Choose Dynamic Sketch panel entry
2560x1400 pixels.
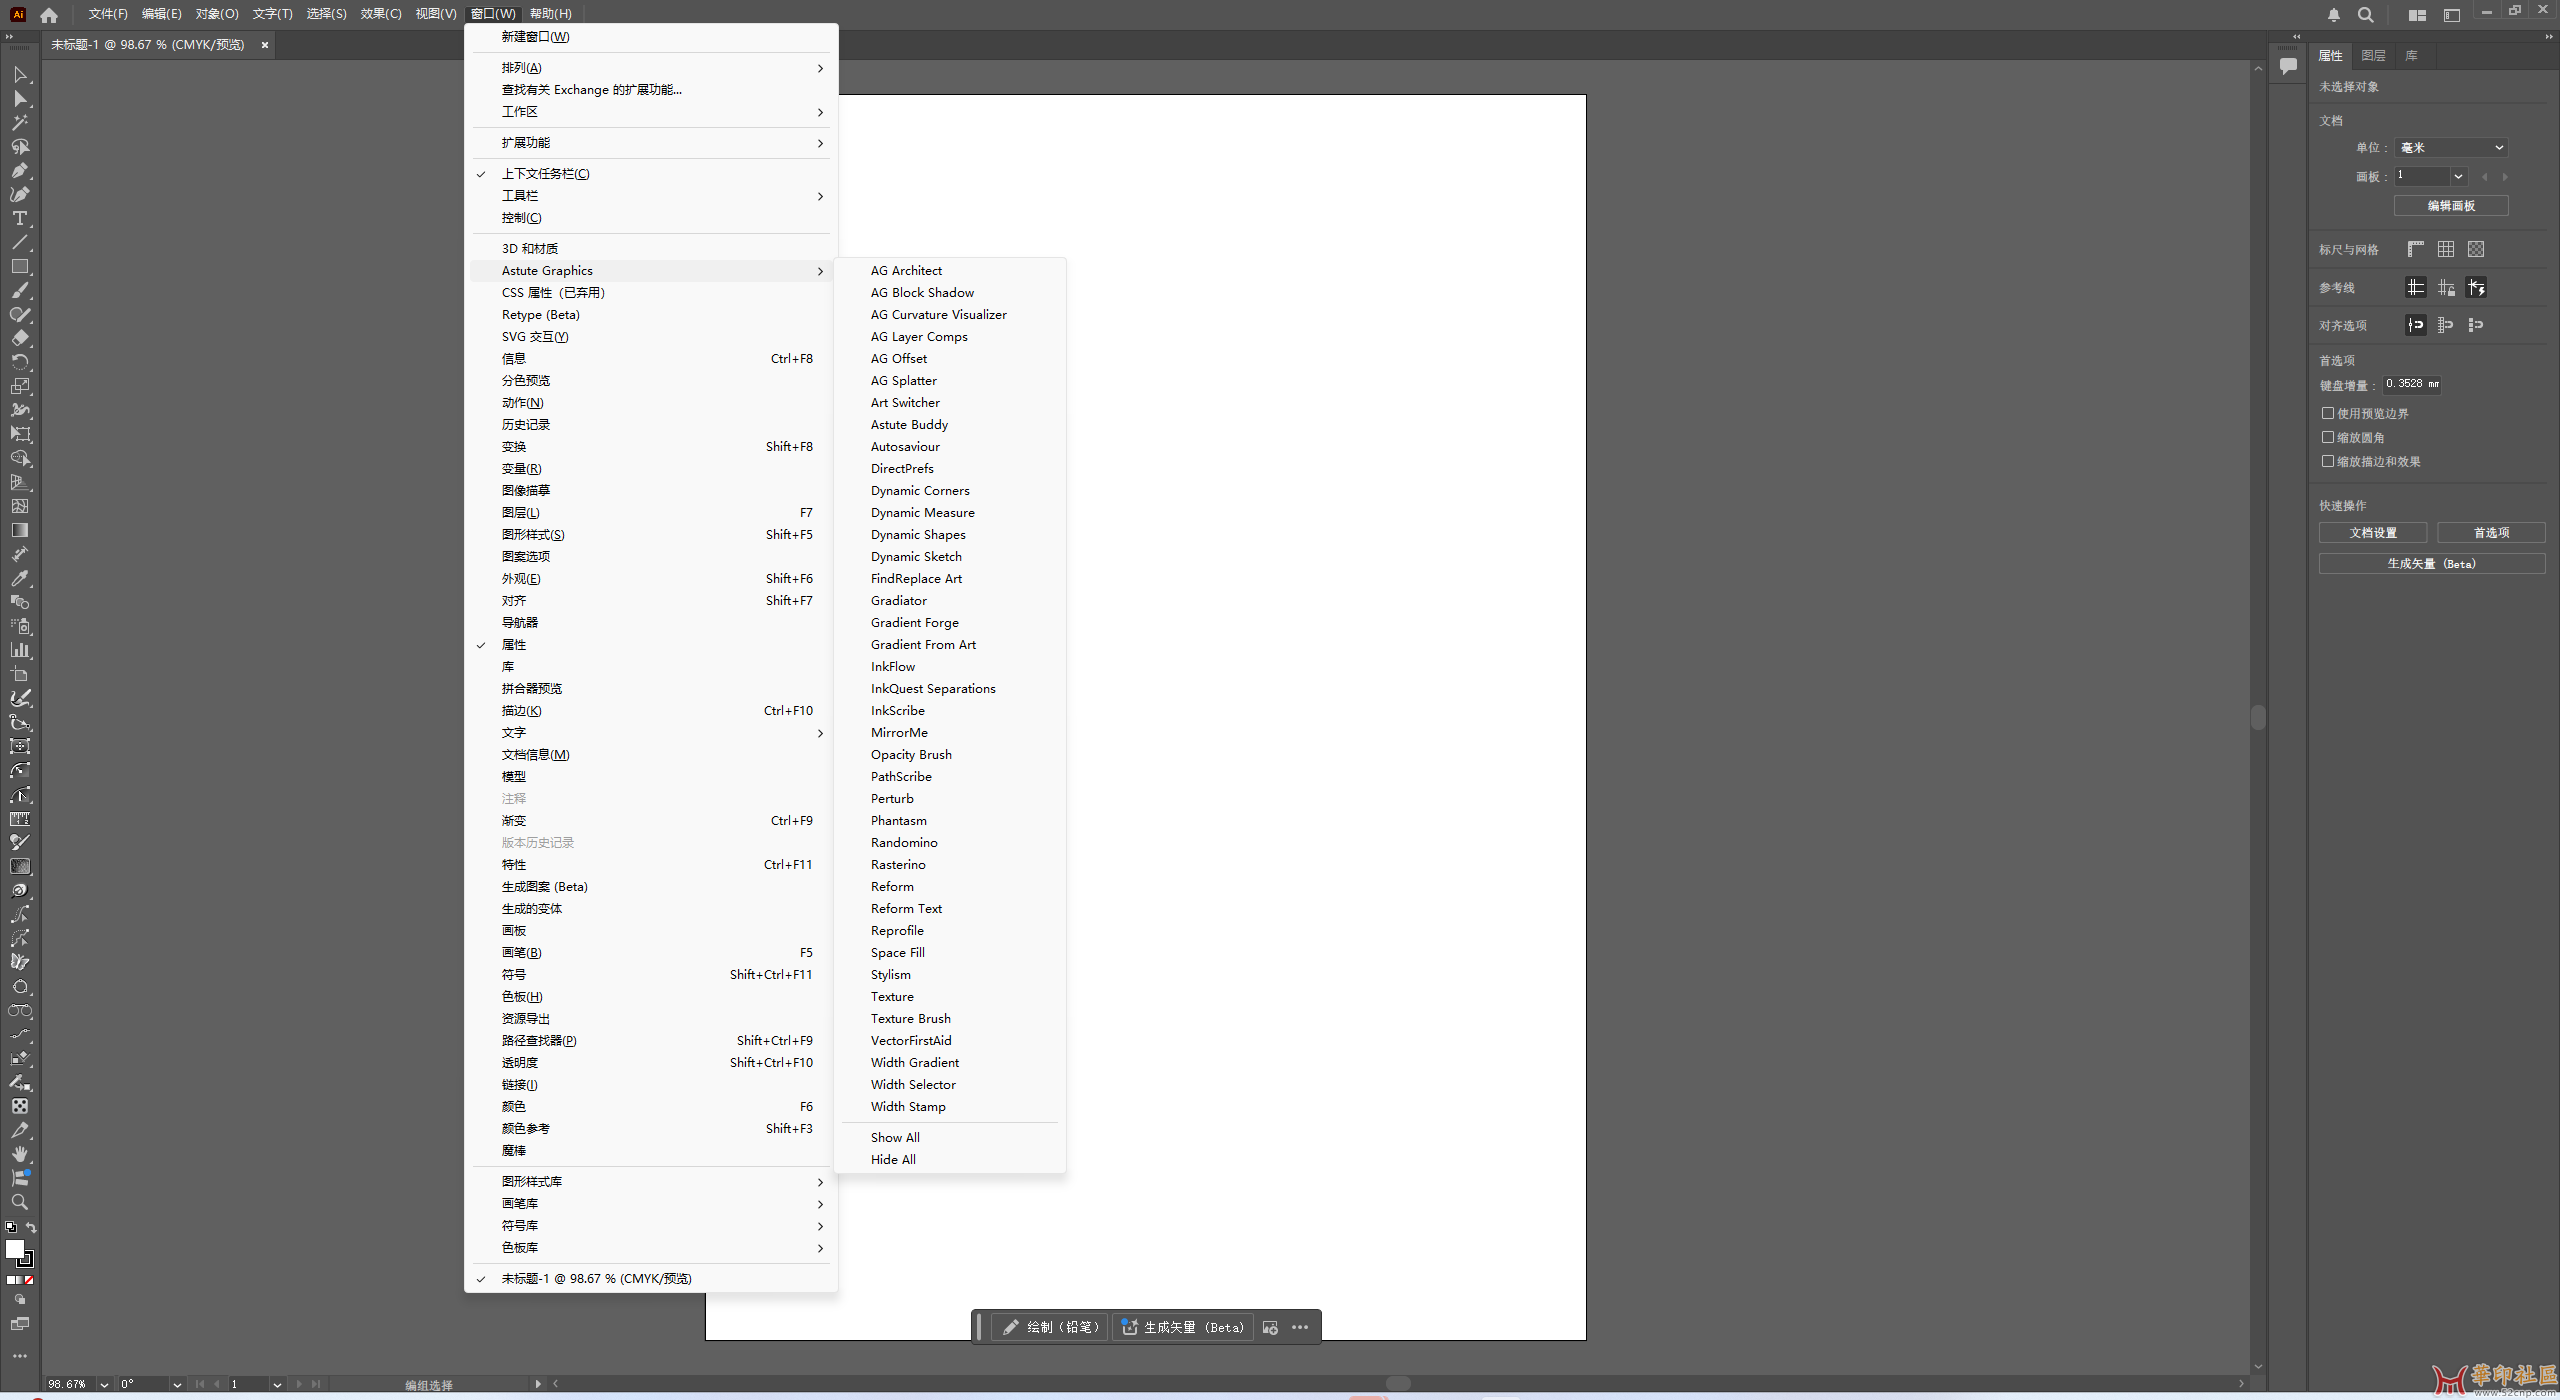(950, 557)
